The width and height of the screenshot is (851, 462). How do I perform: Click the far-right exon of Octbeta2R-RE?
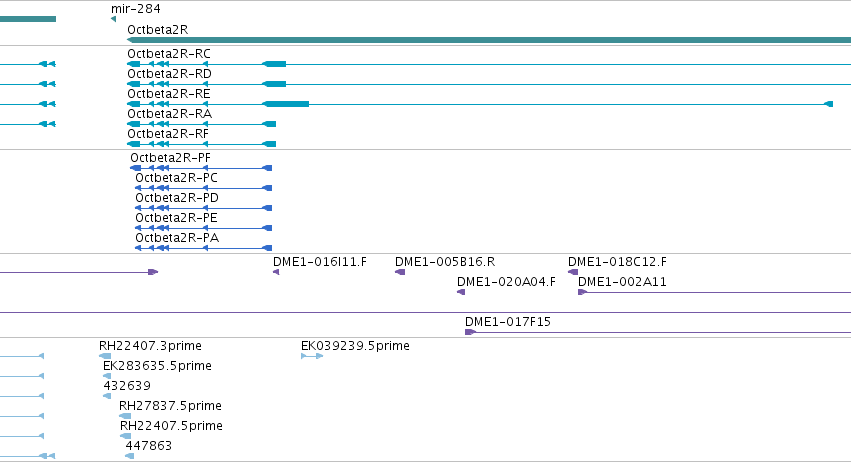point(828,104)
